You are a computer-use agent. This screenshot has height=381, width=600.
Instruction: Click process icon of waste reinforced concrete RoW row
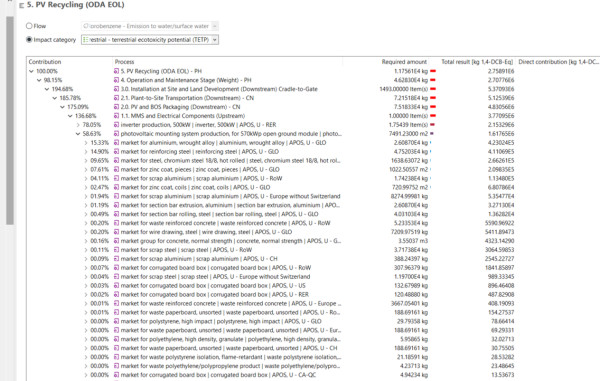[x=116, y=223]
